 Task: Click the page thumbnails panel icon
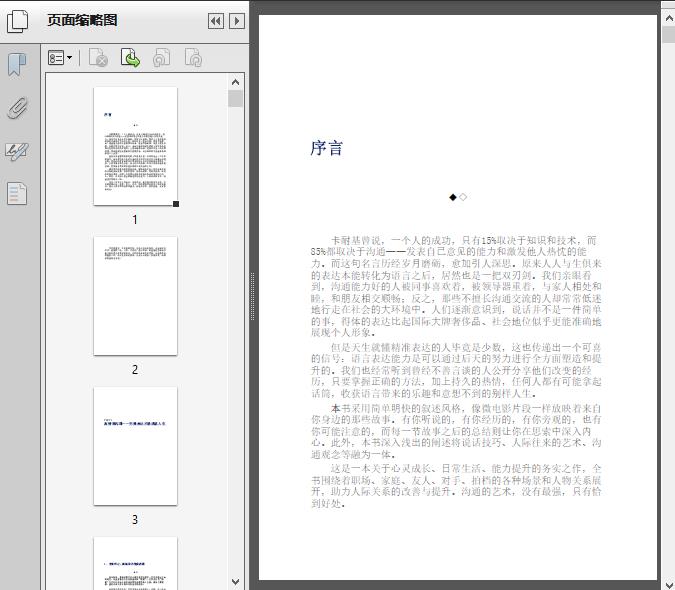click(x=17, y=21)
